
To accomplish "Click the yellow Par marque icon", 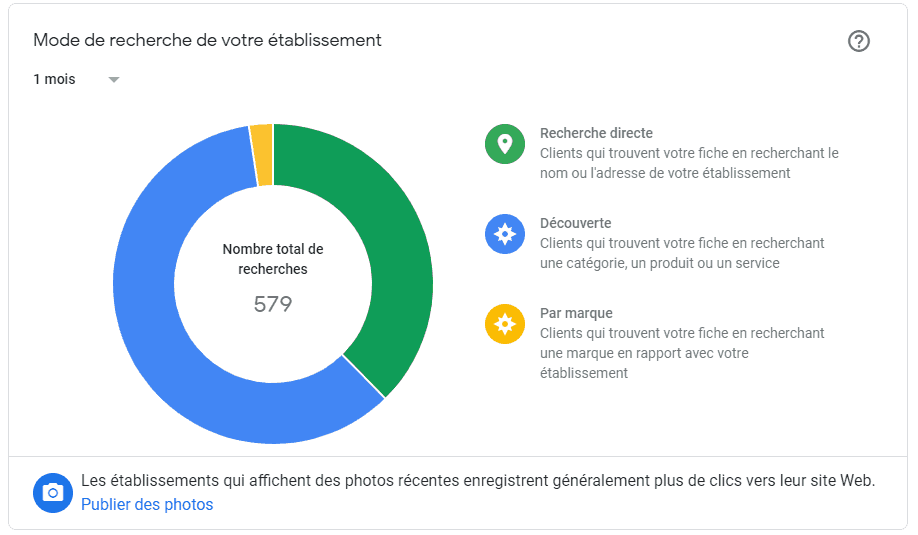I will (505, 324).
